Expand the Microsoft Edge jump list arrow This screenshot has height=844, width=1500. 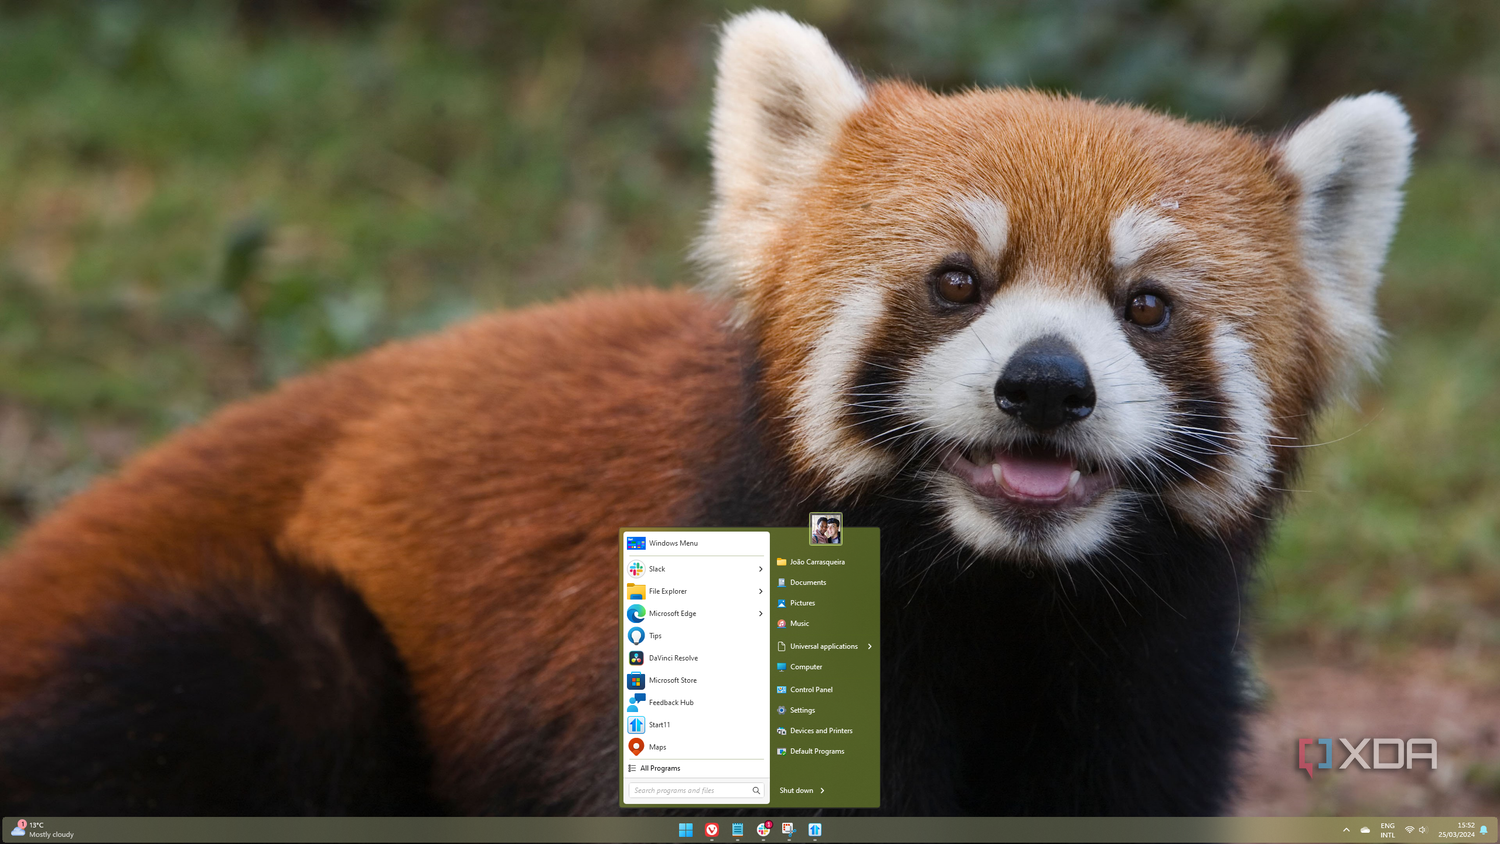click(761, 613)
